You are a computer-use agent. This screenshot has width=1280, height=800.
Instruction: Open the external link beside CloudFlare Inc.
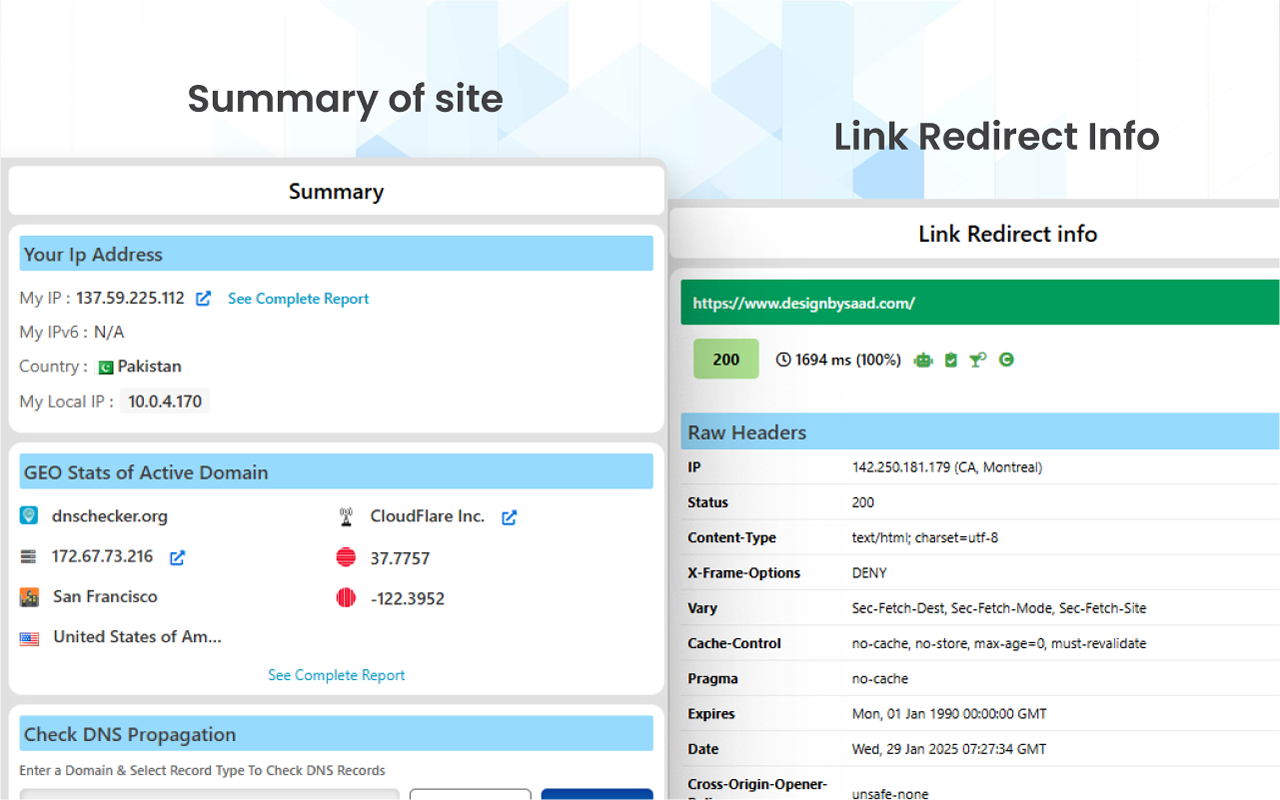tap(509, 518)
